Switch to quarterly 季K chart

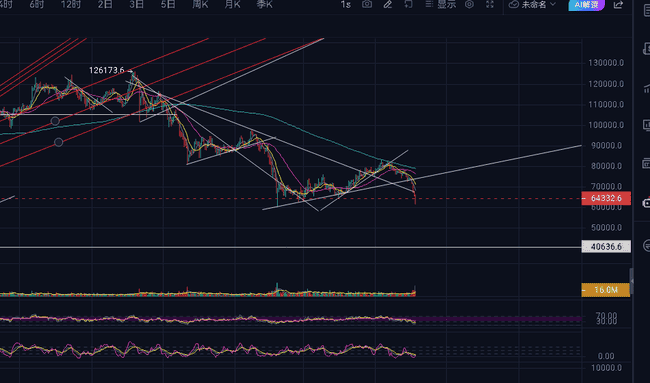coord(264,5)
